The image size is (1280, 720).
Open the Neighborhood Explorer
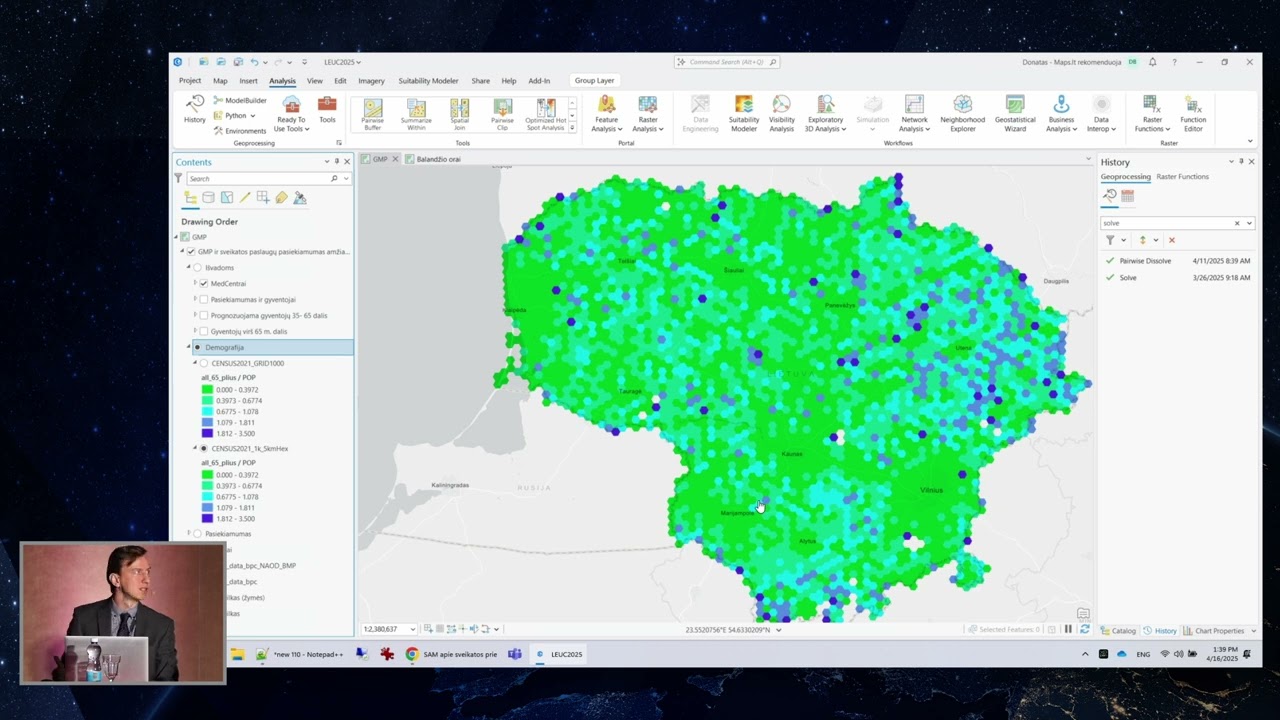point(962,114)
